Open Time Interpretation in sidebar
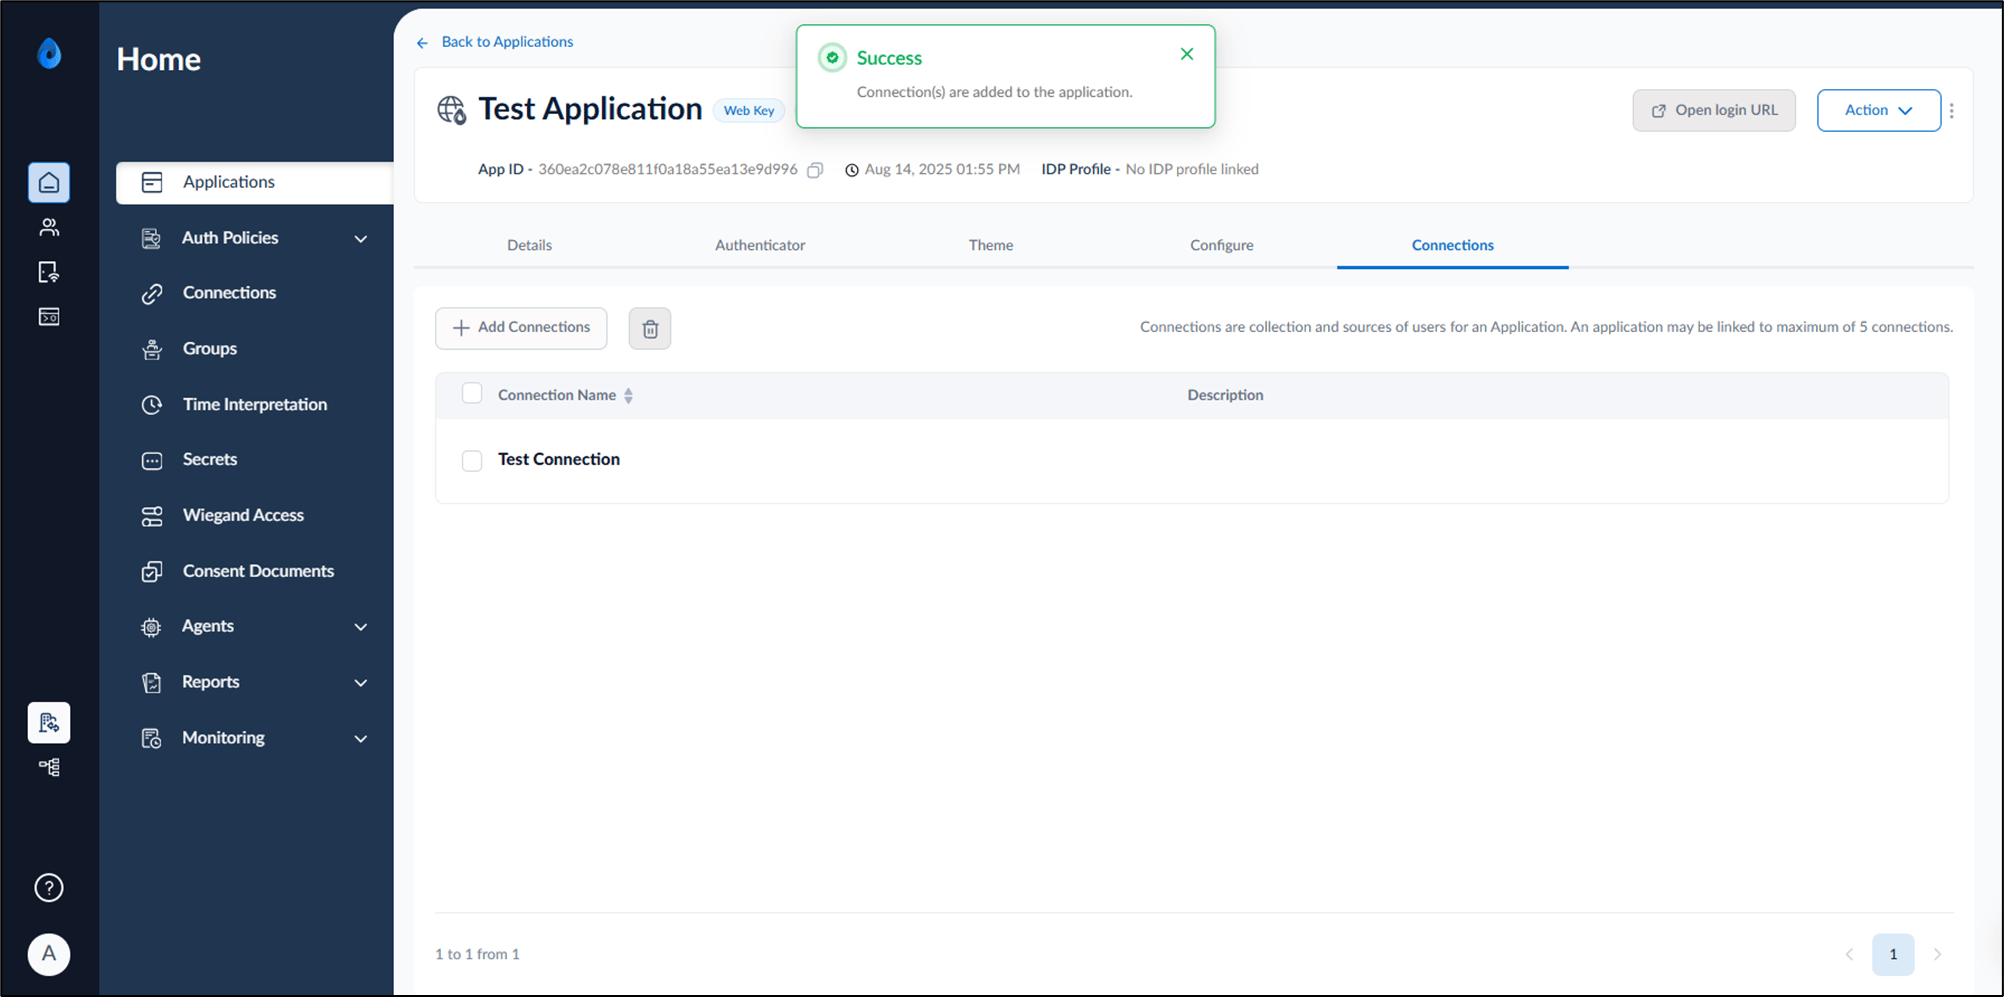Image resolution: width=2004 pixels, height=997 pixels. pos(255,405)
